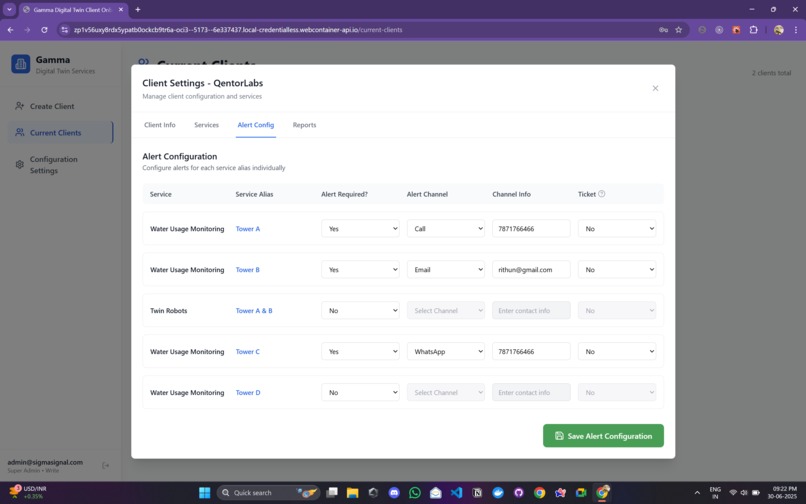The height and width of the screenshot is (504, 806).
Task: Open the tab search dropdown arrow
Action: (9, 9)
